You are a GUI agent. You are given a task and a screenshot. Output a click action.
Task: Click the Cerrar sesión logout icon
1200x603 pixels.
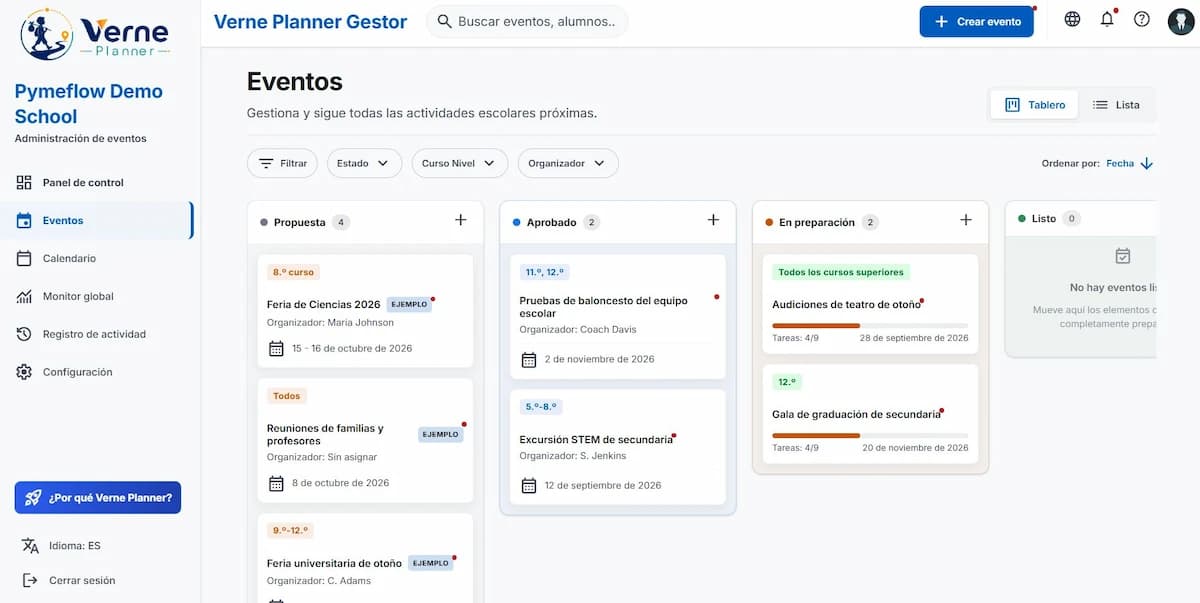pyautogui.click(x=30, y=580)
